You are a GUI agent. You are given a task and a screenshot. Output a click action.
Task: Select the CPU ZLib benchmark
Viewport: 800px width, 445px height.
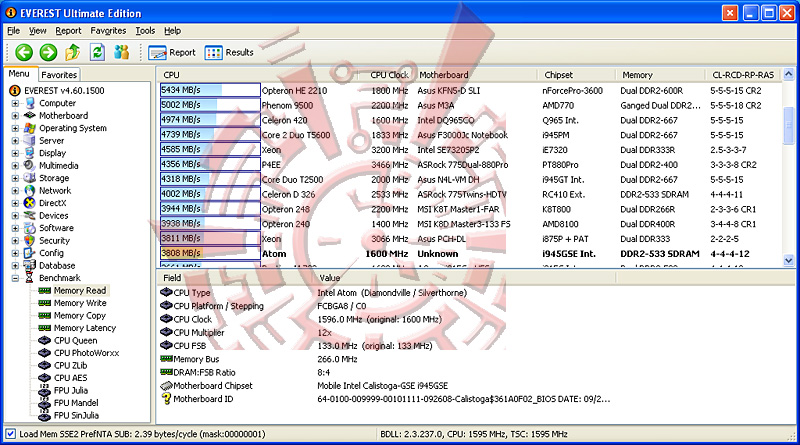coord(70,365)
